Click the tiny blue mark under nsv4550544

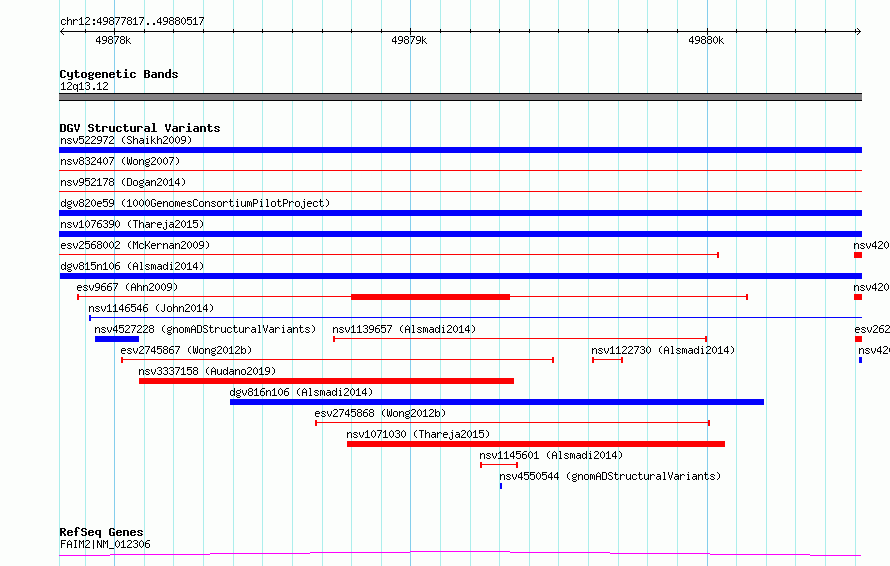click(501, 486)
